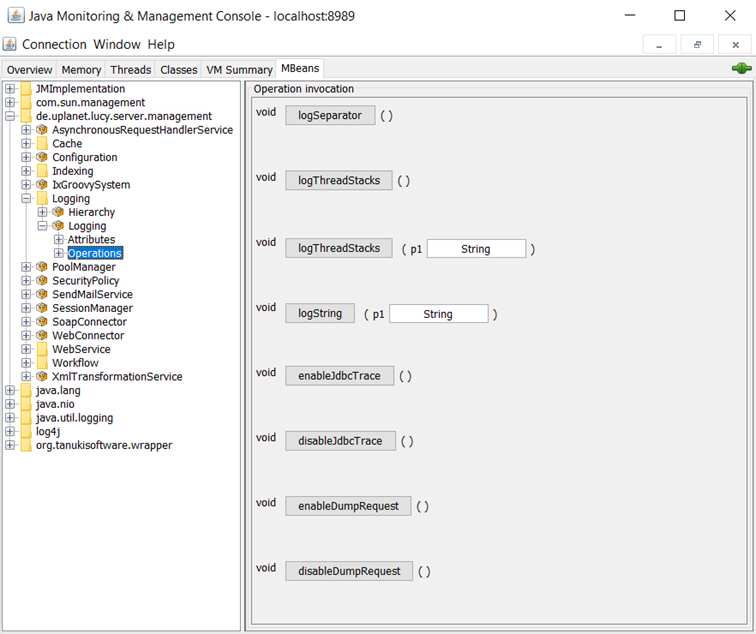Expand the JMImplementation tree node

coord(10,89)
